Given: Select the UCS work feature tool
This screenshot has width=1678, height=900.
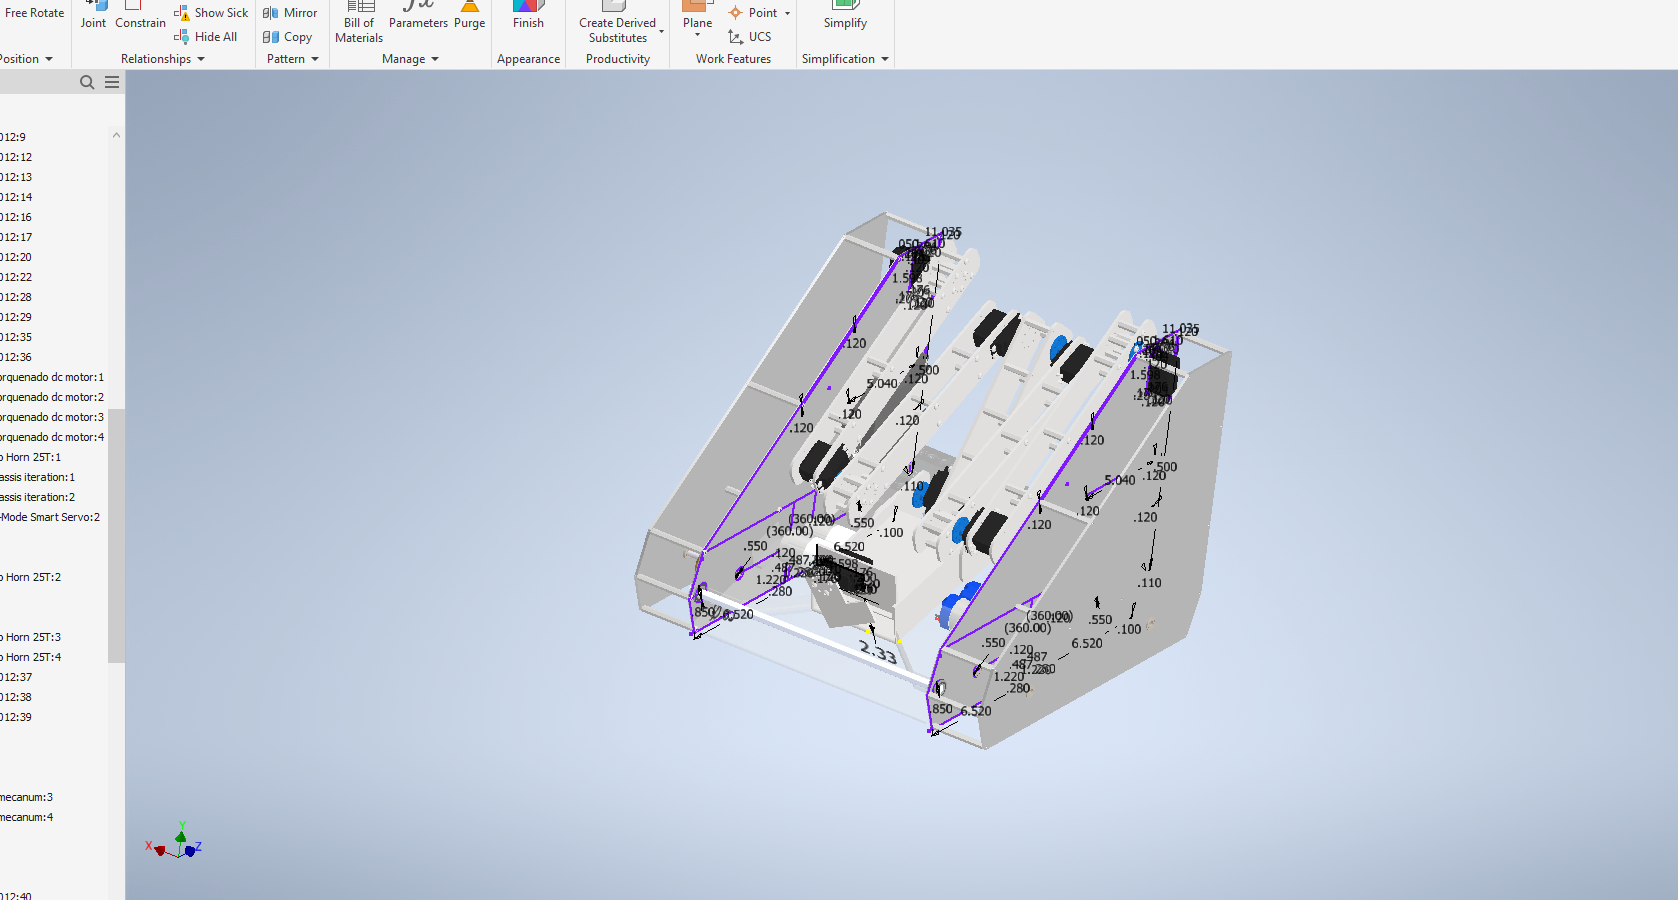Looking at the screenshot, I should point(750,37).
